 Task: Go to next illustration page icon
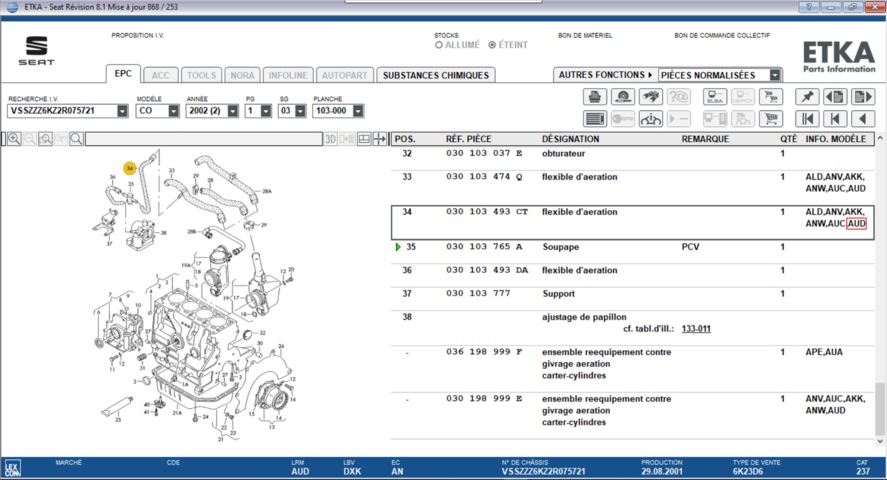point(863,97)
